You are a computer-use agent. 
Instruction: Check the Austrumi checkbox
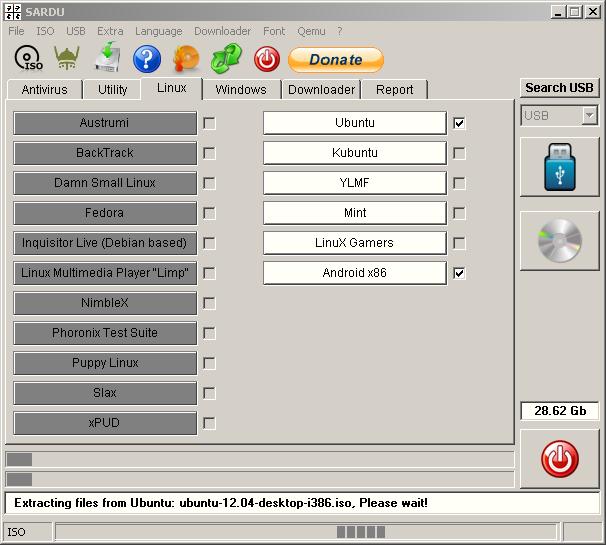[209, 123]
